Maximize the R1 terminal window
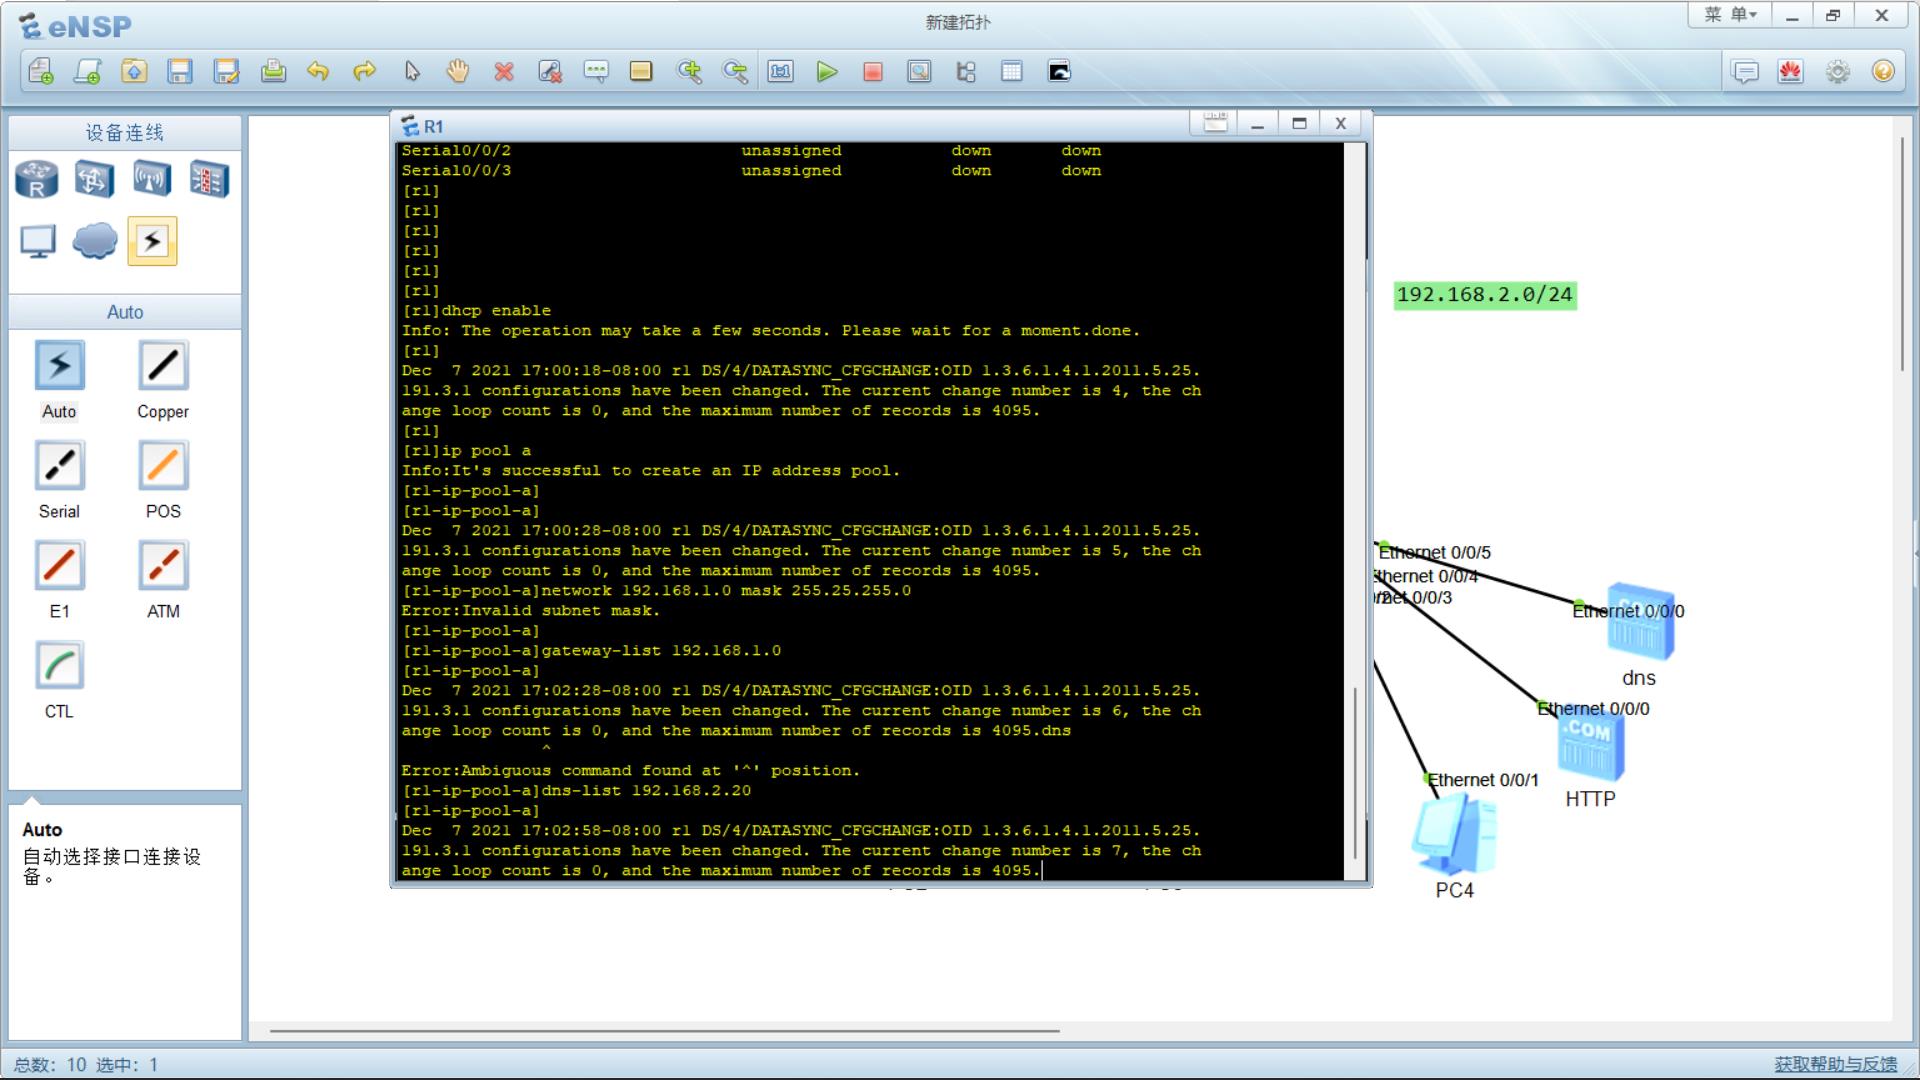The height and width of the screenshot is (1080, 1920). (1299, 123)
